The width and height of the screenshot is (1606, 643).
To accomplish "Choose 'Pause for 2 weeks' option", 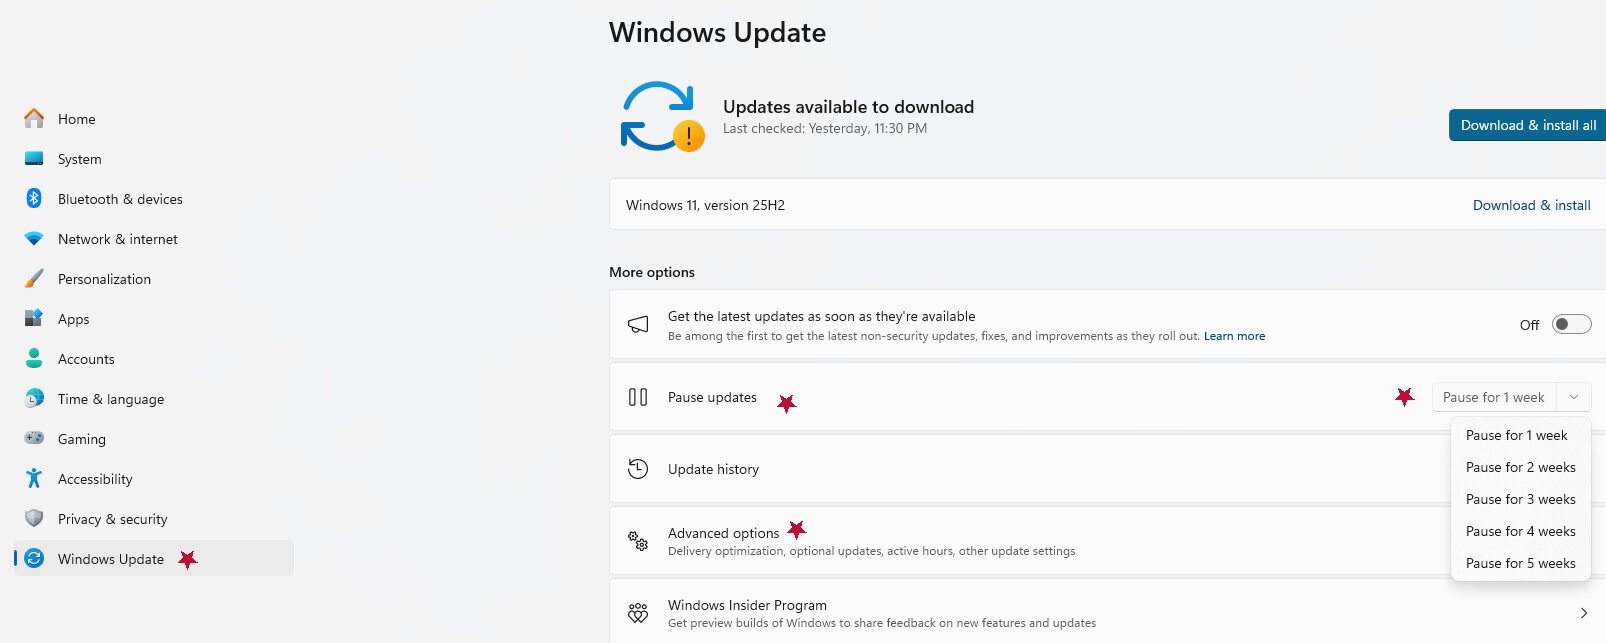I will (x=1520, y=467).
